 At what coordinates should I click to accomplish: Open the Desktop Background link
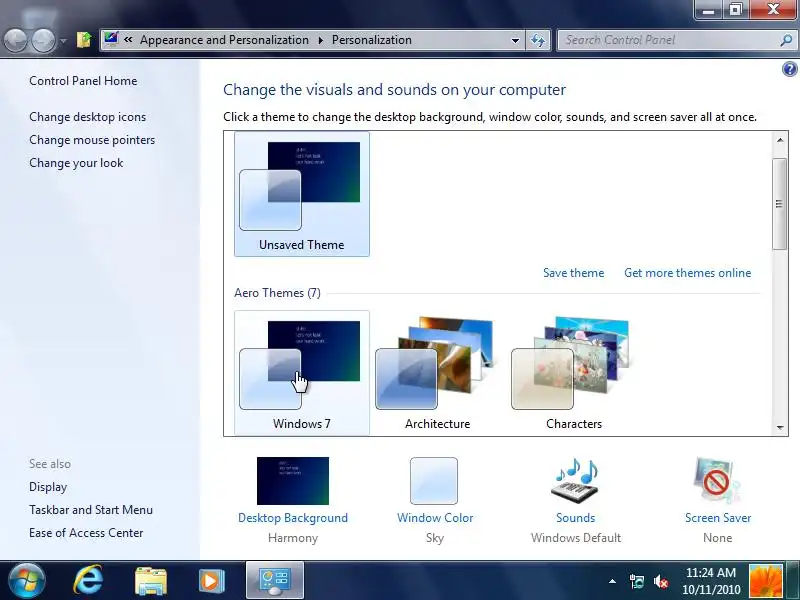(x=293, y=518)
